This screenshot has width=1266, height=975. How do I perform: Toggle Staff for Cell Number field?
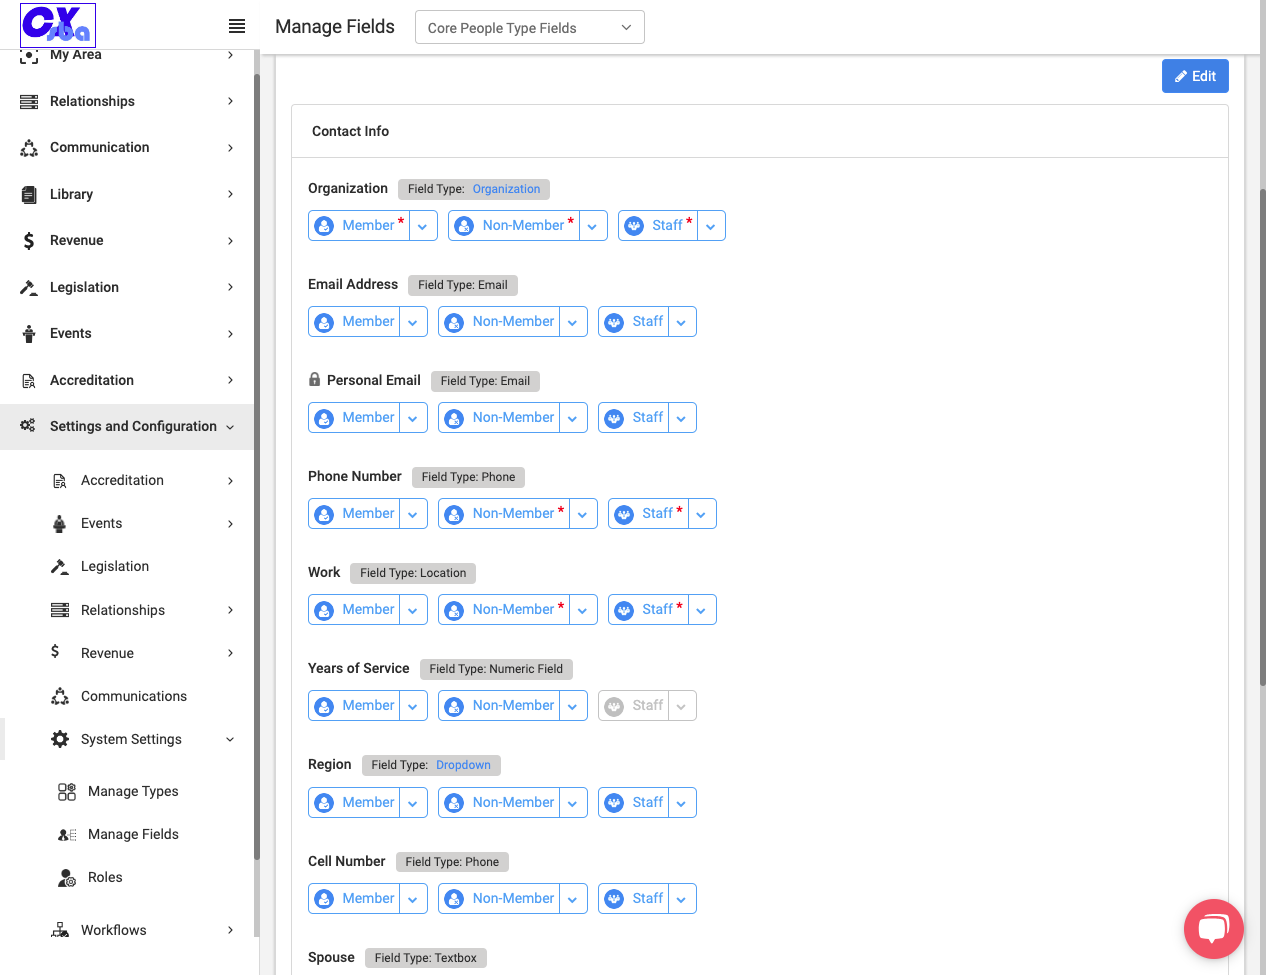(x=634, y=899)
